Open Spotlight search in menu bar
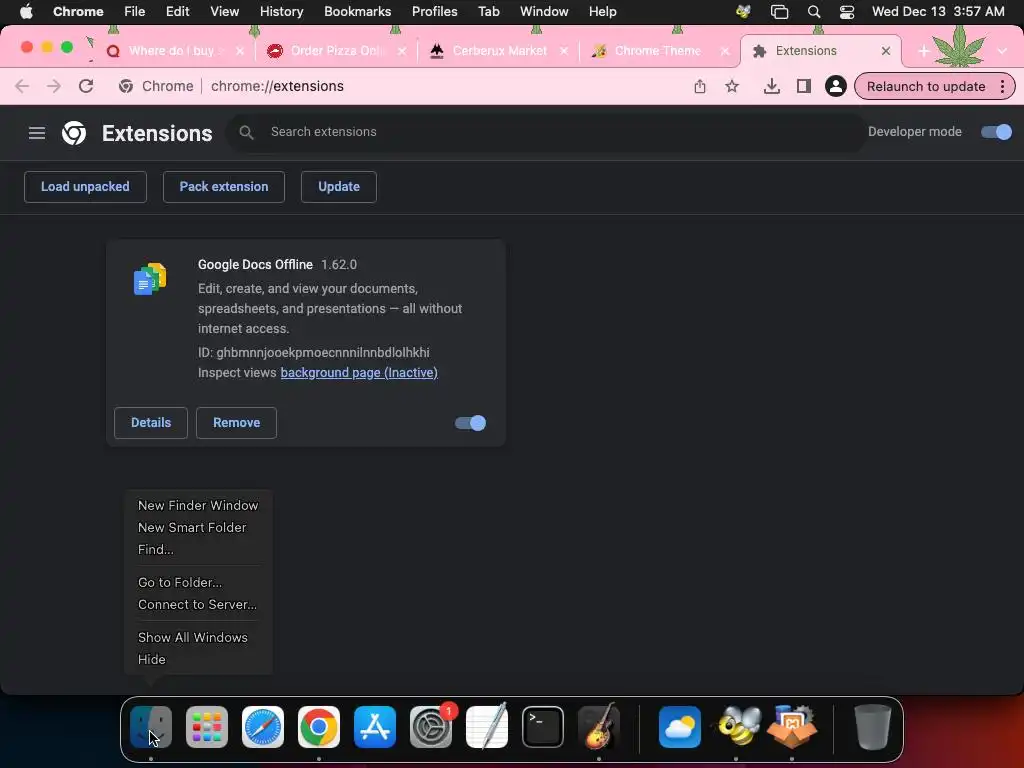Viewport: 1024px width, 768px height. click(814, 12)
